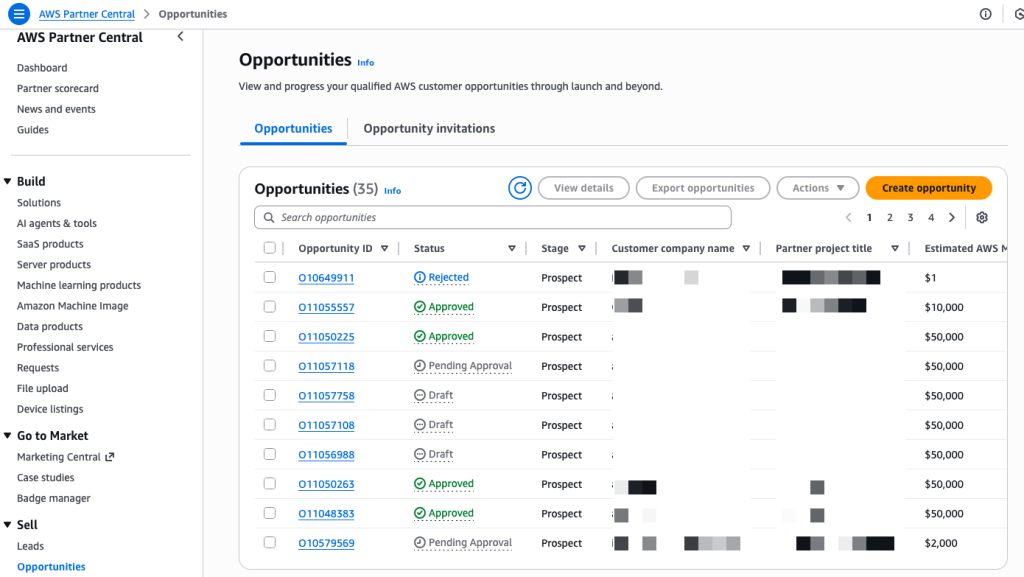Click the refresh icon above the opportunities table
This screenshot has height=577, width=1024.
click(519, 187)
